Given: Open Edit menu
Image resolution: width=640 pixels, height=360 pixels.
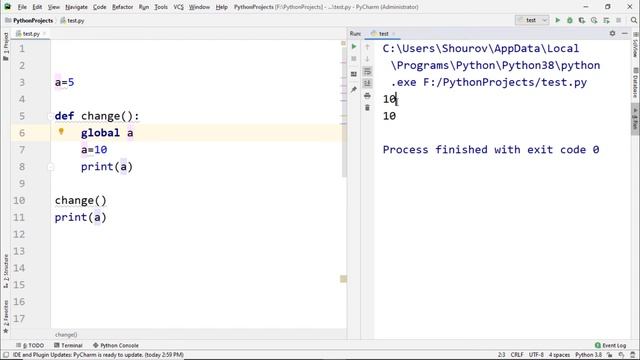Looking at the screenshot, I should click(x=37, y=7).
